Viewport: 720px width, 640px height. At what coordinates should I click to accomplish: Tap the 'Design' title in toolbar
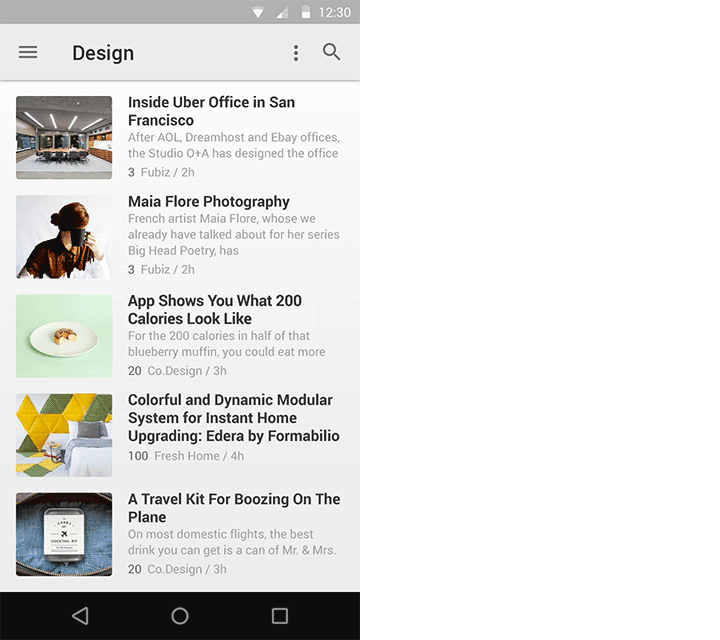pos(103,53)
